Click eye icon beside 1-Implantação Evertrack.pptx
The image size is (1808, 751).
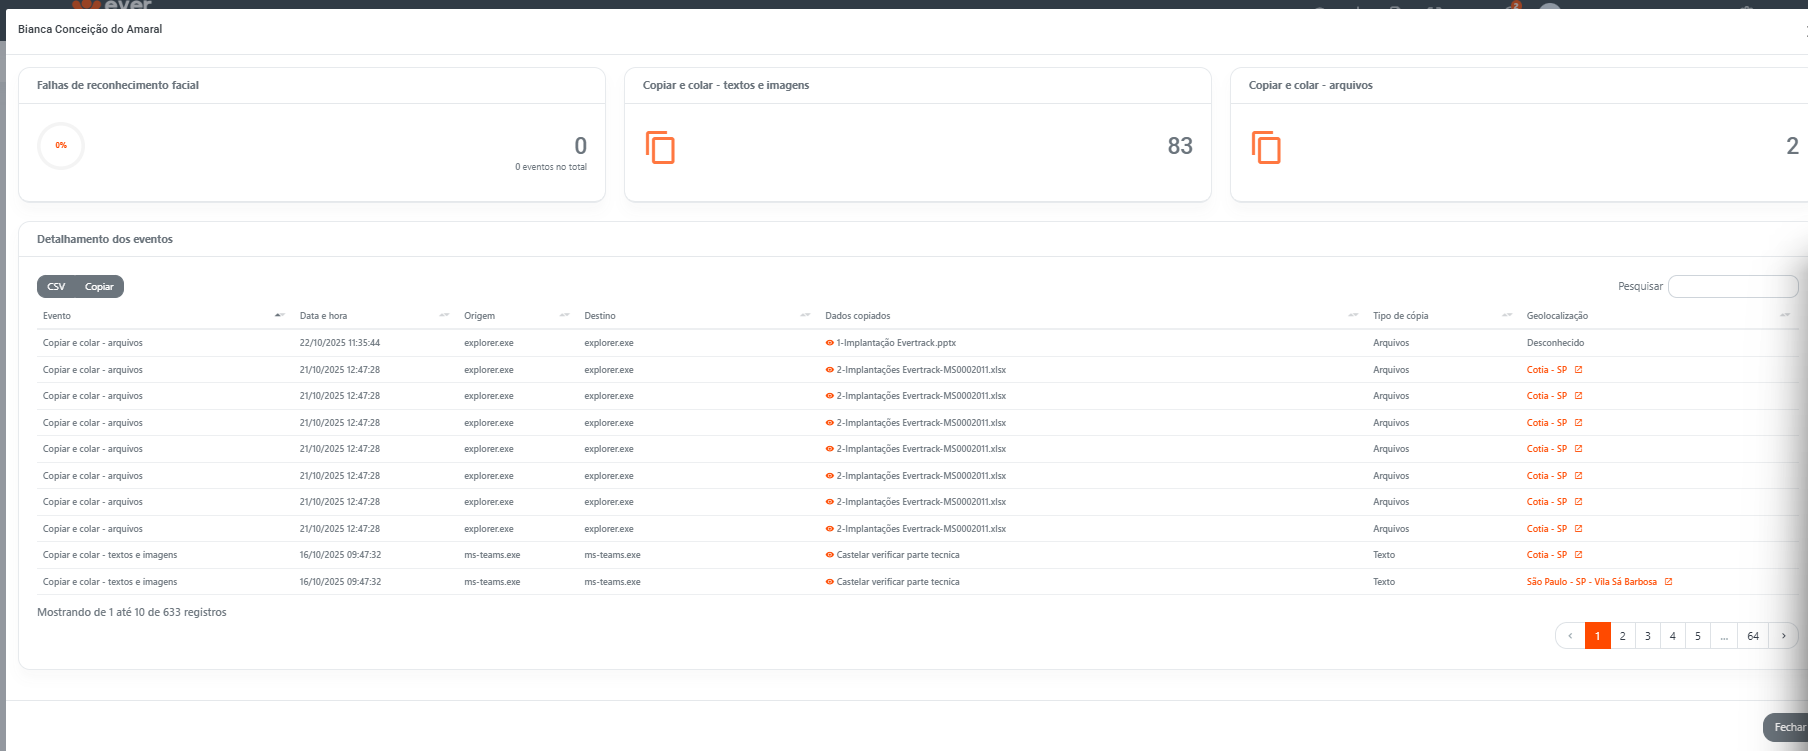click(x=829, y=343)
